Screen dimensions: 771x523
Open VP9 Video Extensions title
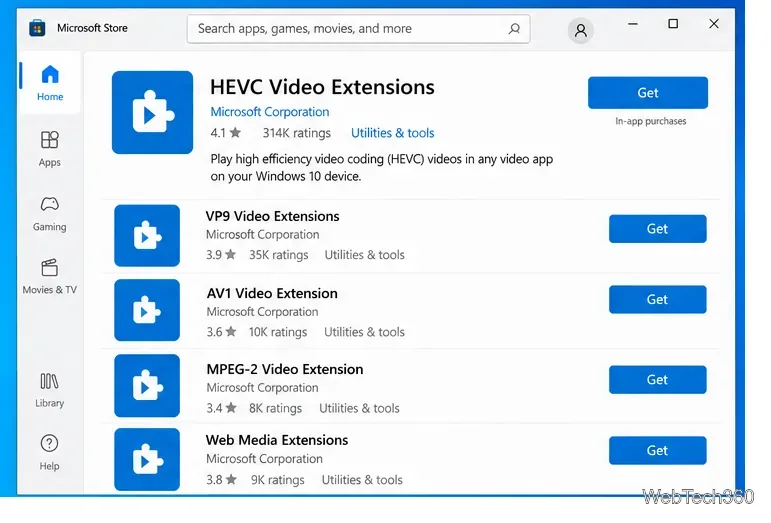click(x=272, y=216)
